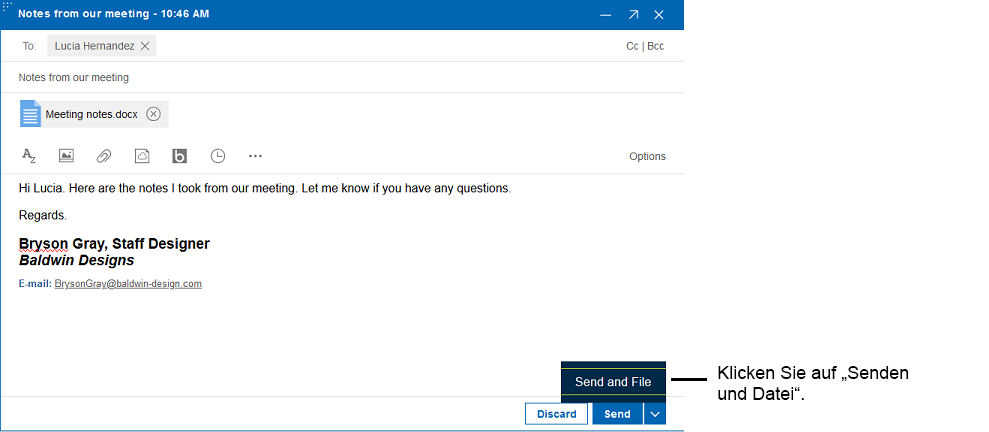The height and width of the screenshot is (432, 989).
Task: Minimize the compose window
Action: 606,15
